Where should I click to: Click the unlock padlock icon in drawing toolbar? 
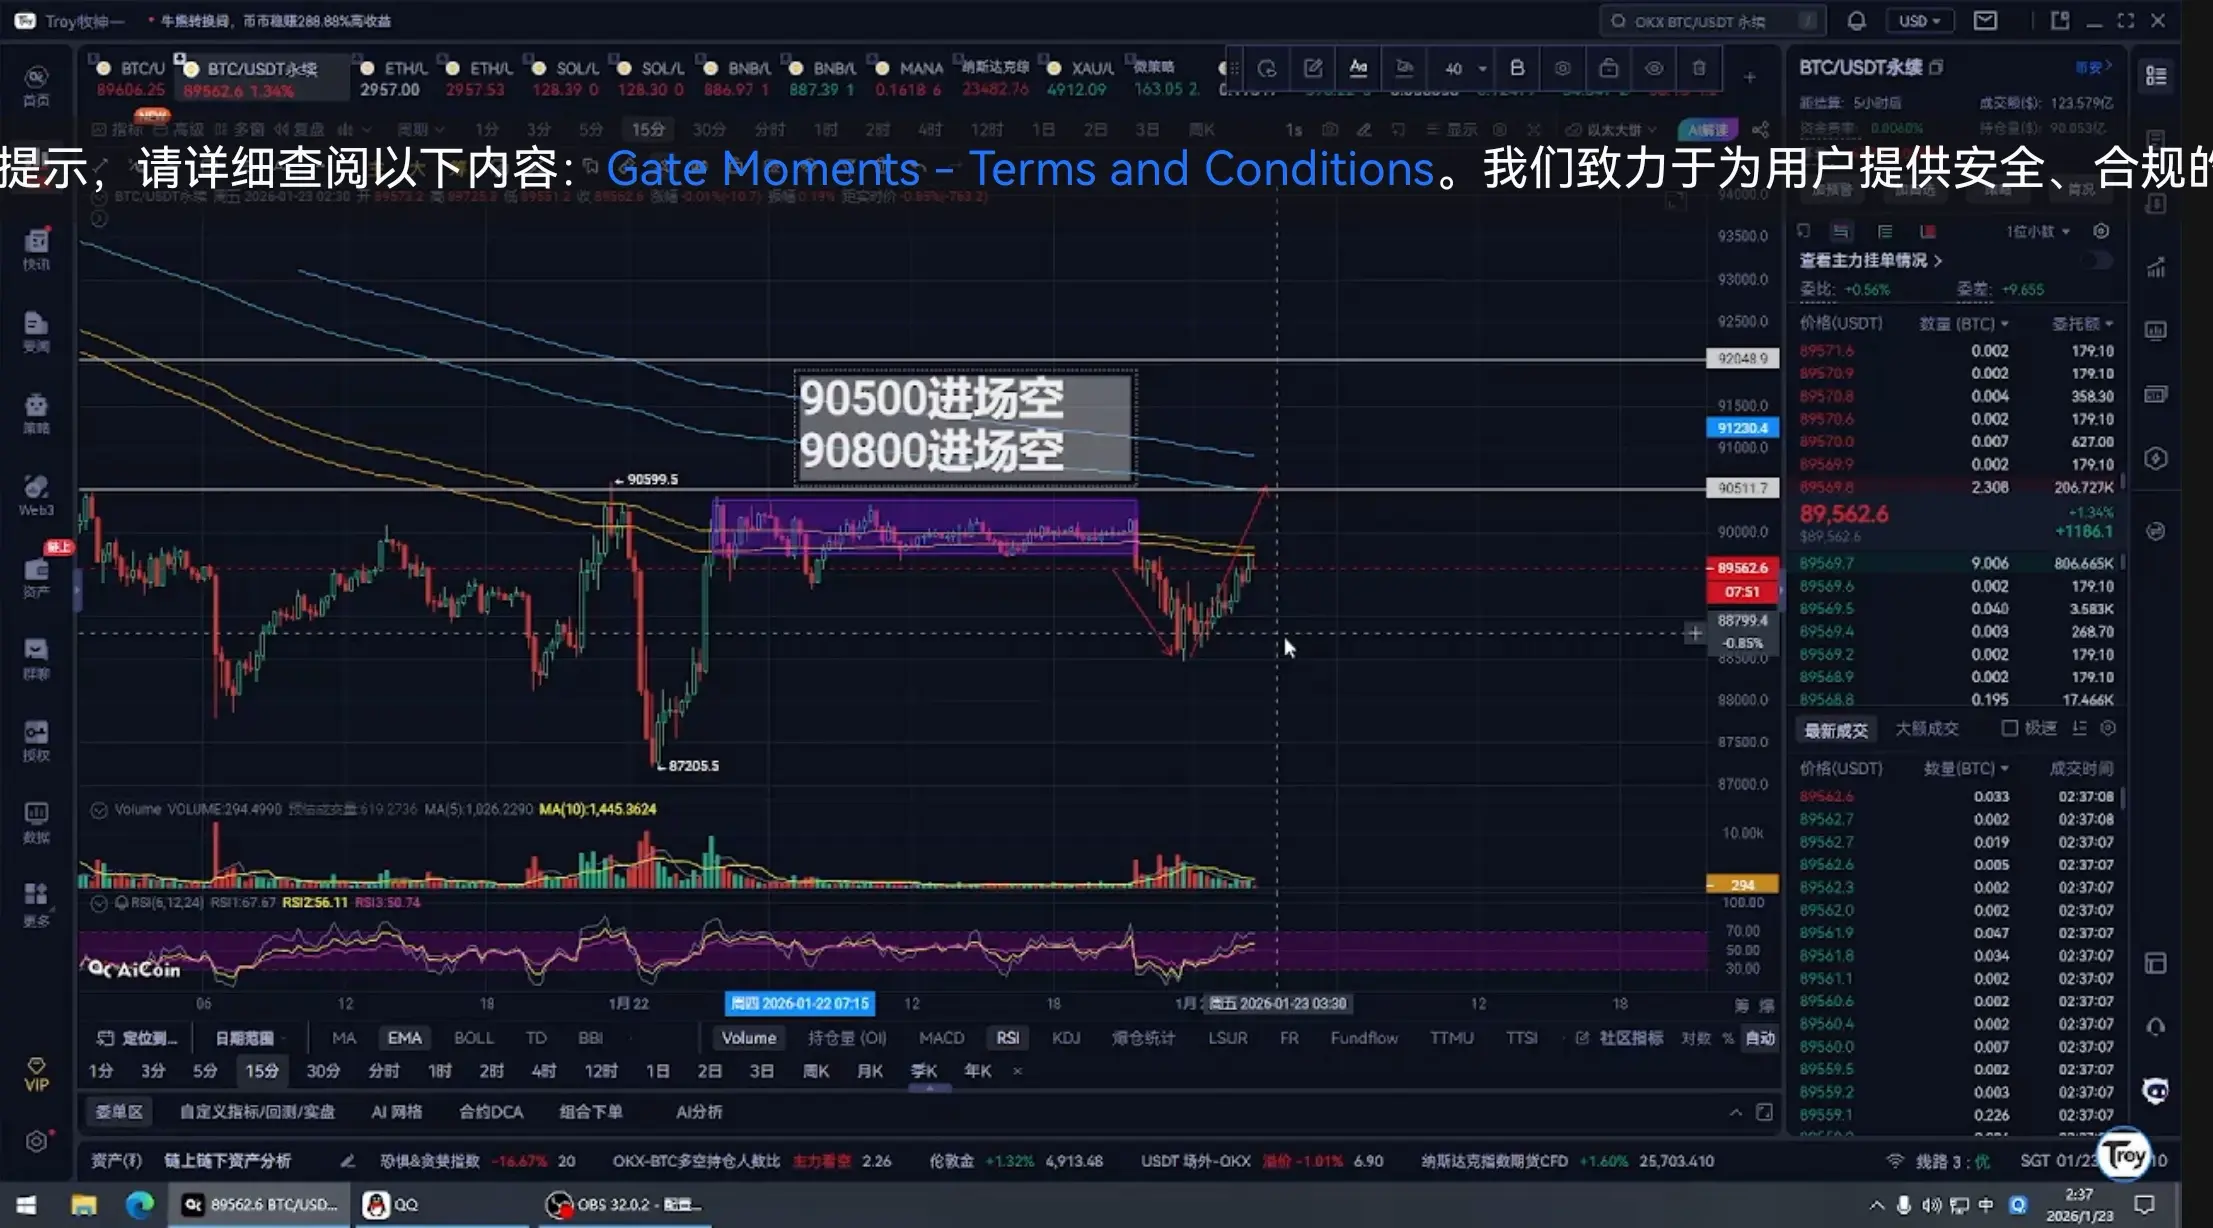(x=1608, y=69)
